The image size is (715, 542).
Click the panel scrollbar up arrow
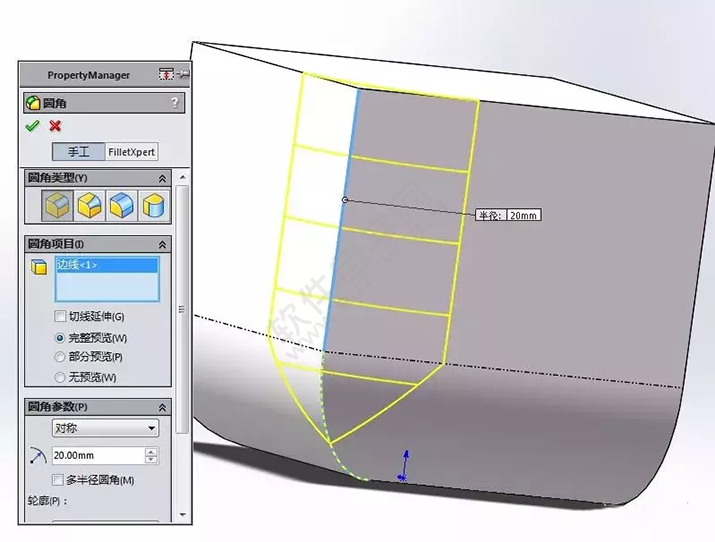pos(182,177)
